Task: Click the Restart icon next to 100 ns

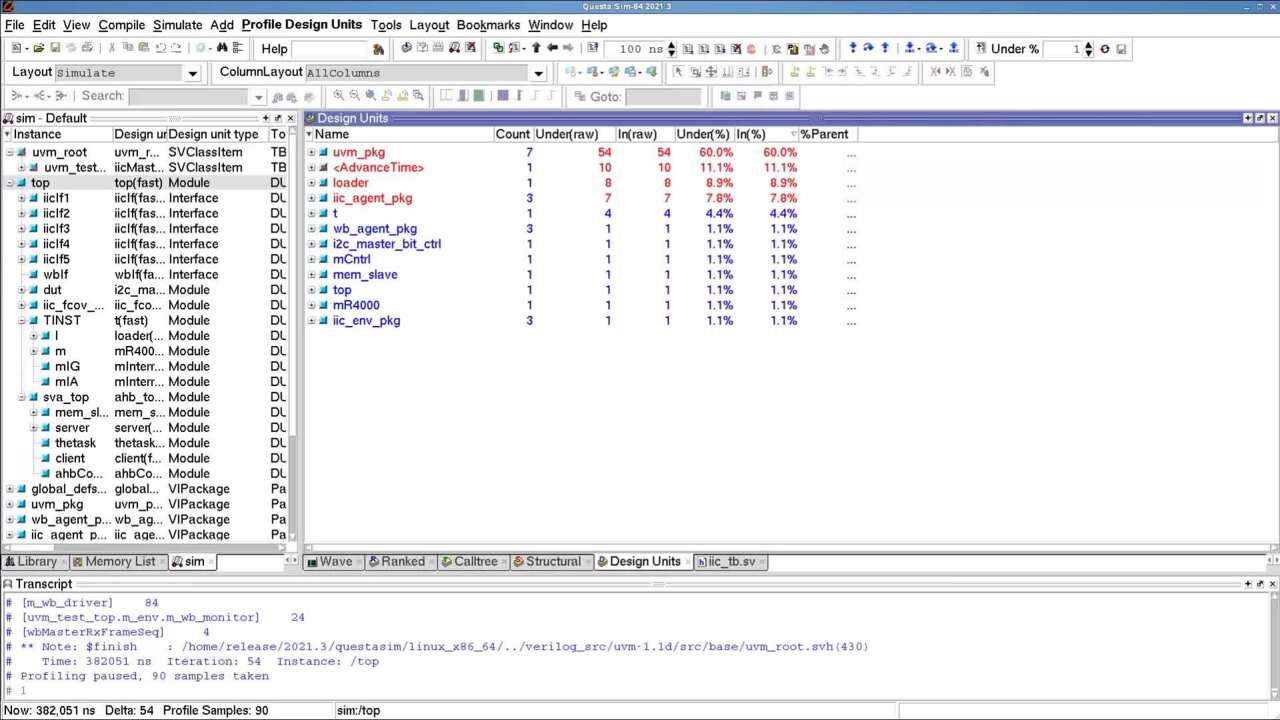Action: [593, 48]
